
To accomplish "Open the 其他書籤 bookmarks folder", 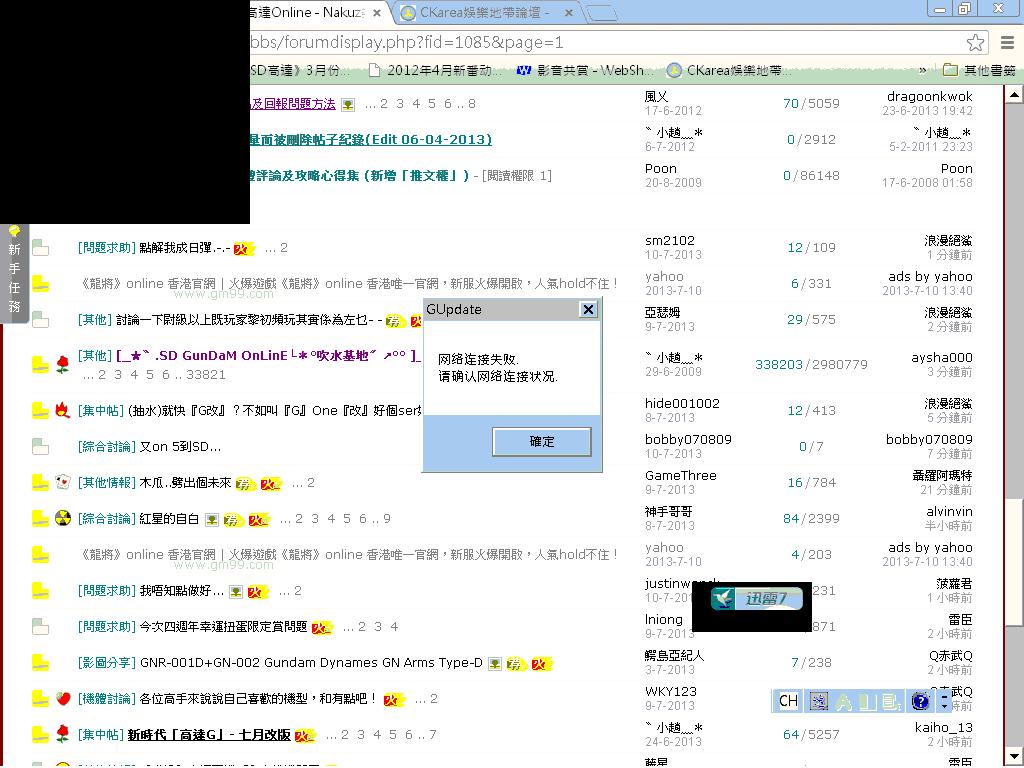I will point(978,71).
